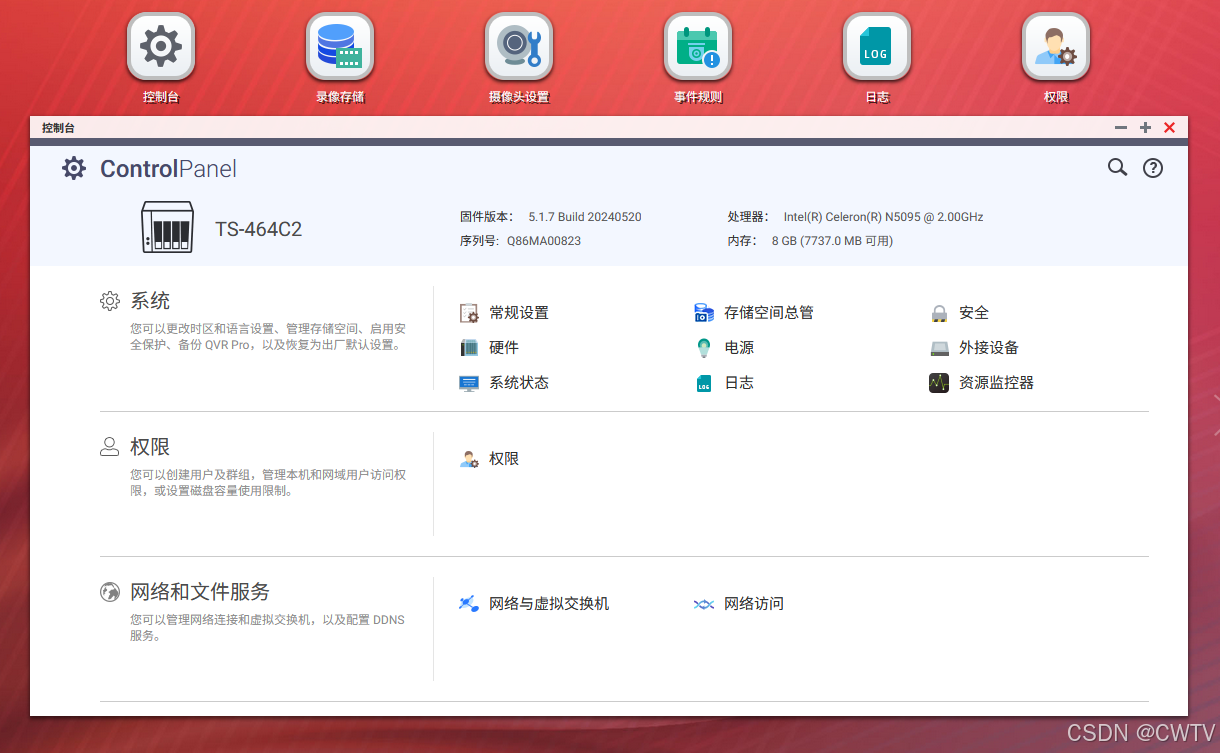The image size is (1220, 753).
Task: Open the 录像存储 desktop icon
Action: pos(340,46)
